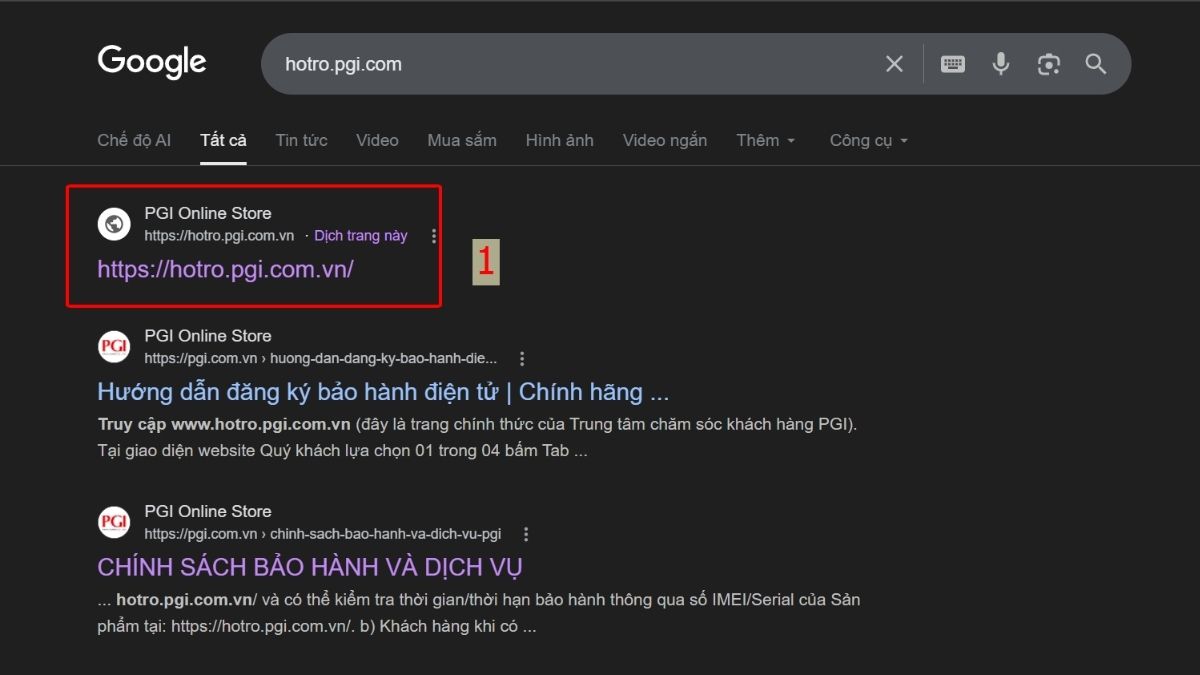Open the Video ngắn results
The width and height of the screenshot is (1200, 675).
click(664, 140)
